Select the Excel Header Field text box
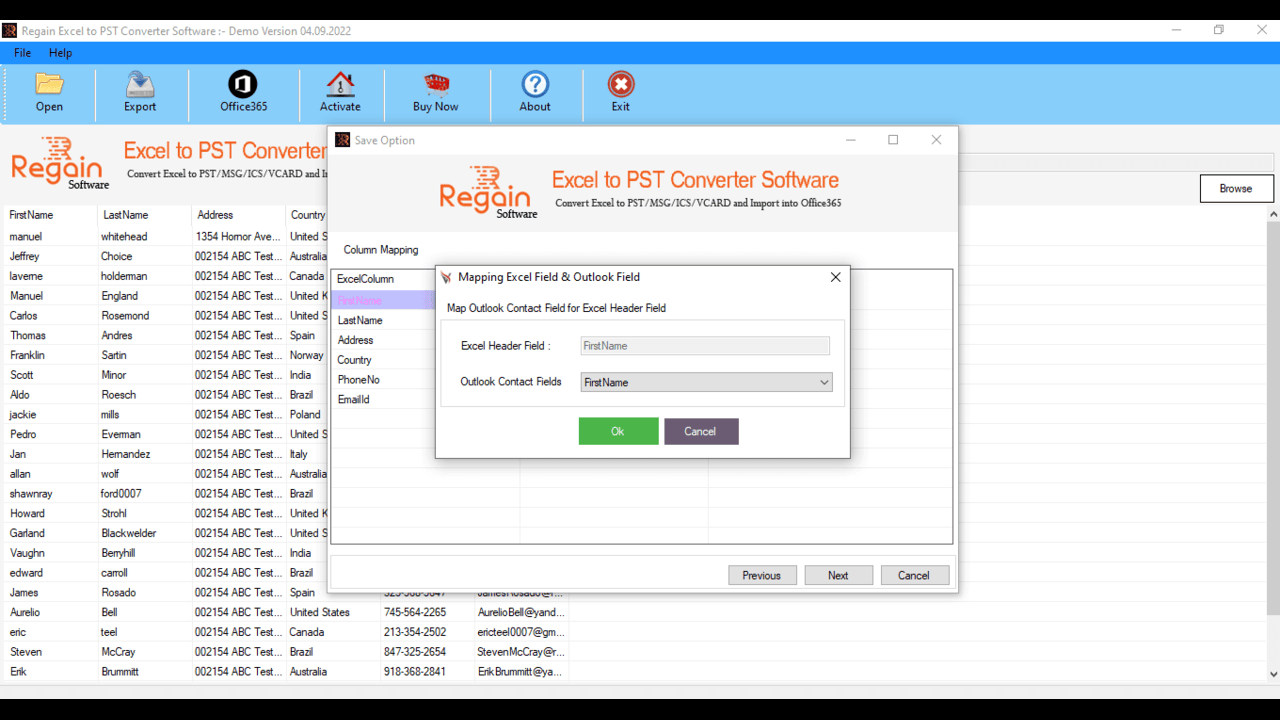 click(705, 346)
